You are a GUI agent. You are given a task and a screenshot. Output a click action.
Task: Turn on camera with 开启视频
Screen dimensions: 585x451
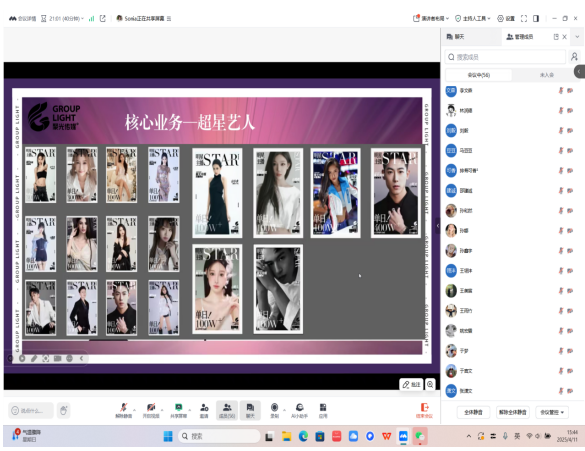pos(151,410)
